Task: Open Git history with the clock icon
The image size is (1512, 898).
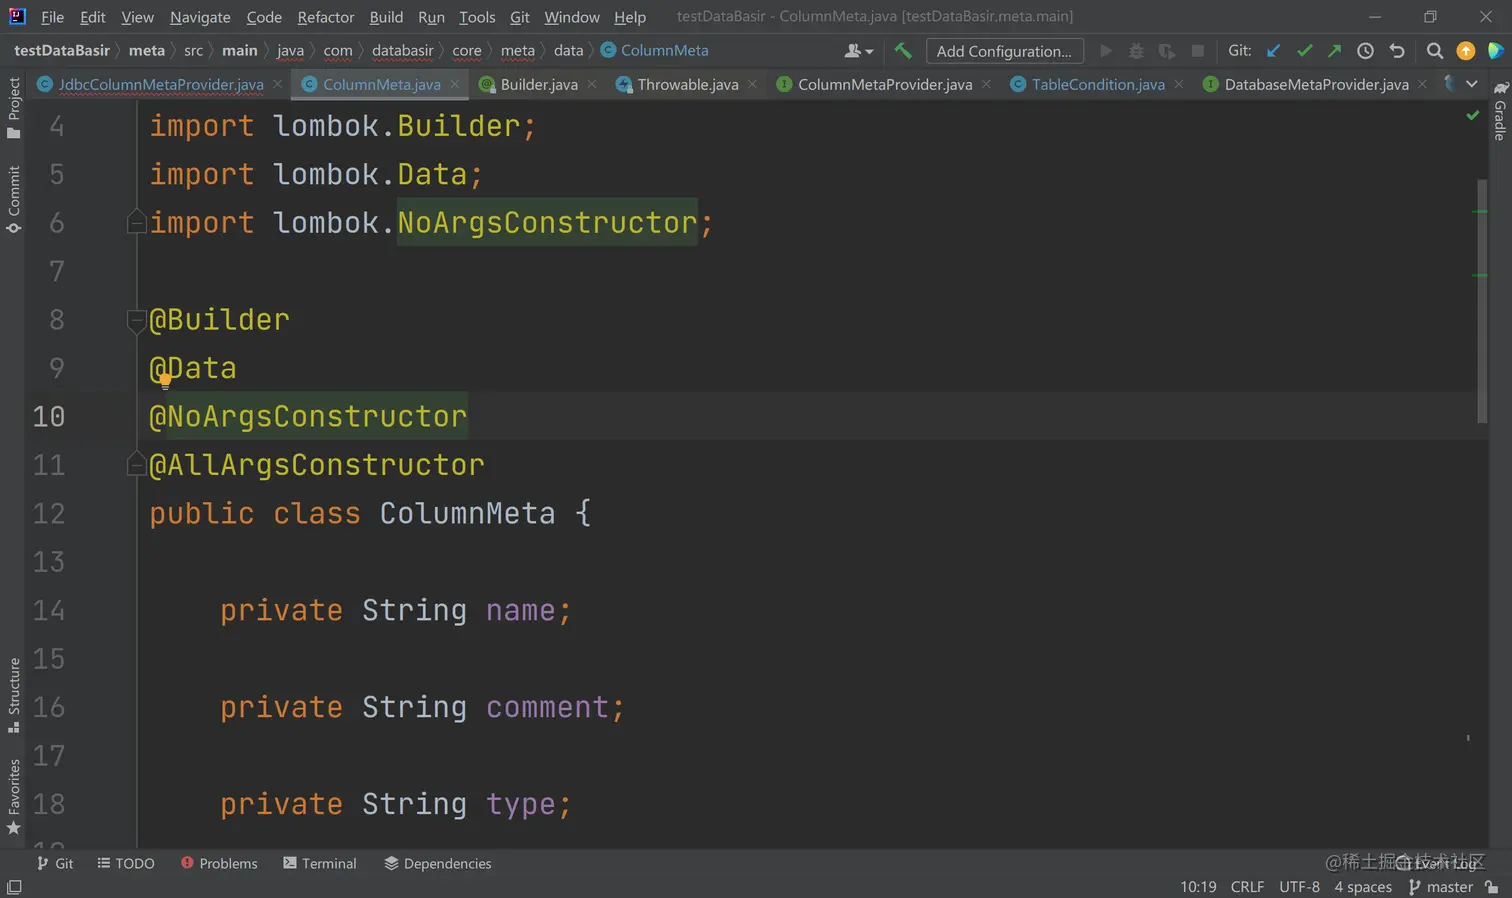Action: click(x=1365, y=51)
